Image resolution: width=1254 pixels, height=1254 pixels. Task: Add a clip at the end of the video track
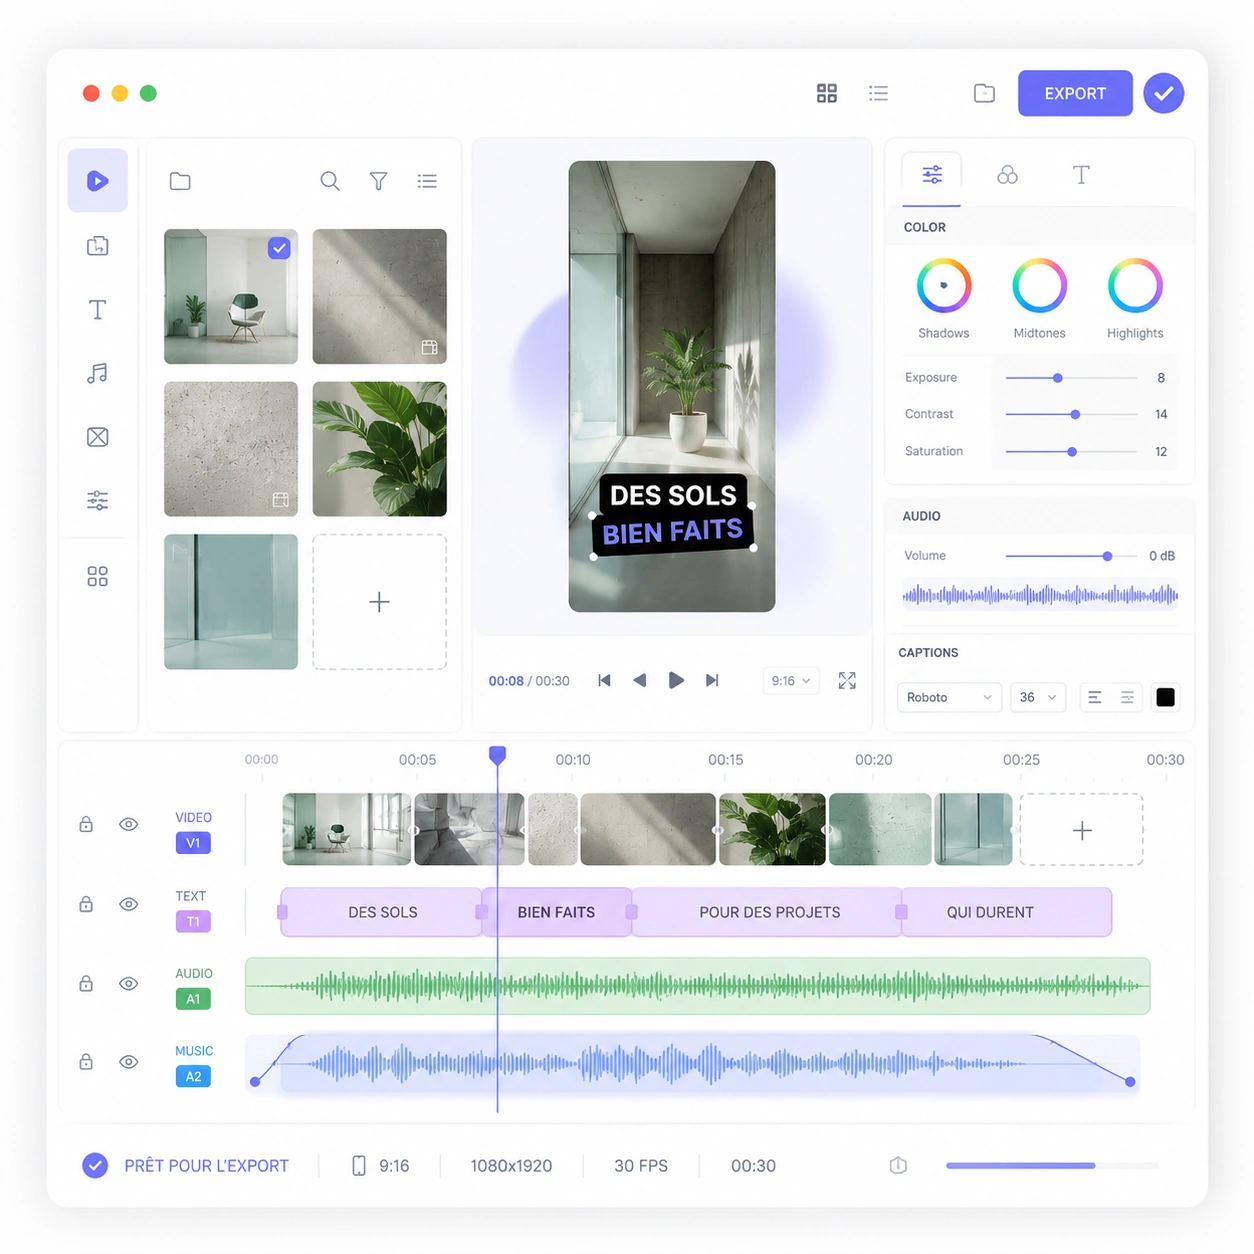pyautogui.click(x=1082, y=830)
